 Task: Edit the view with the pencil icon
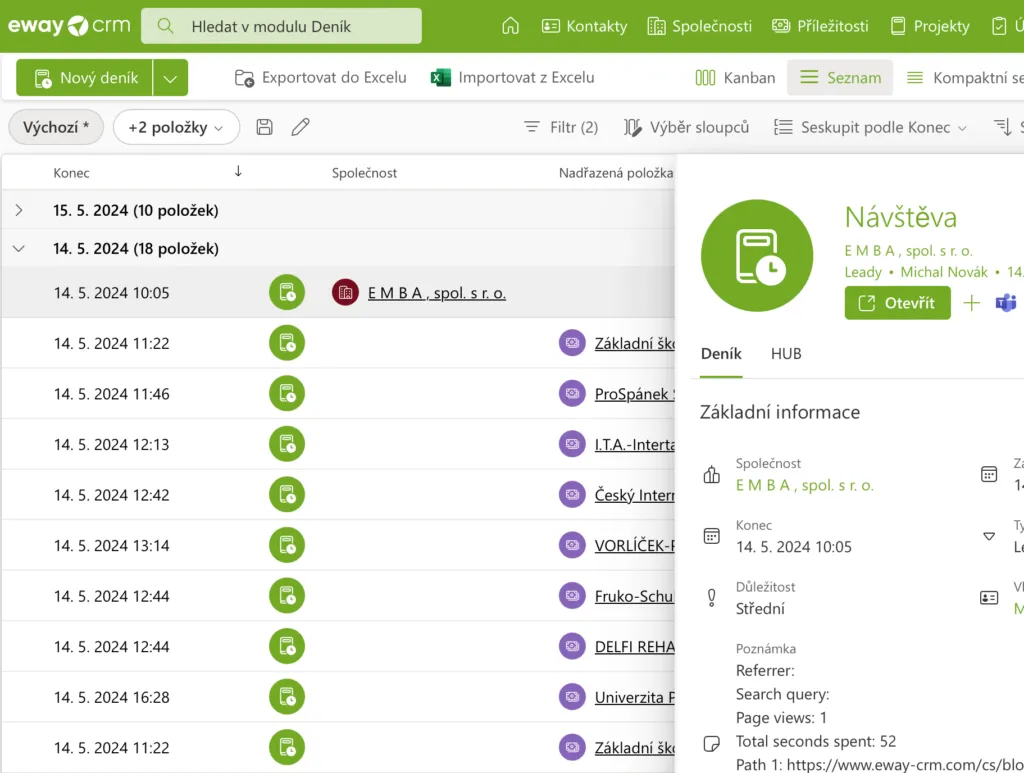(300, 127)
